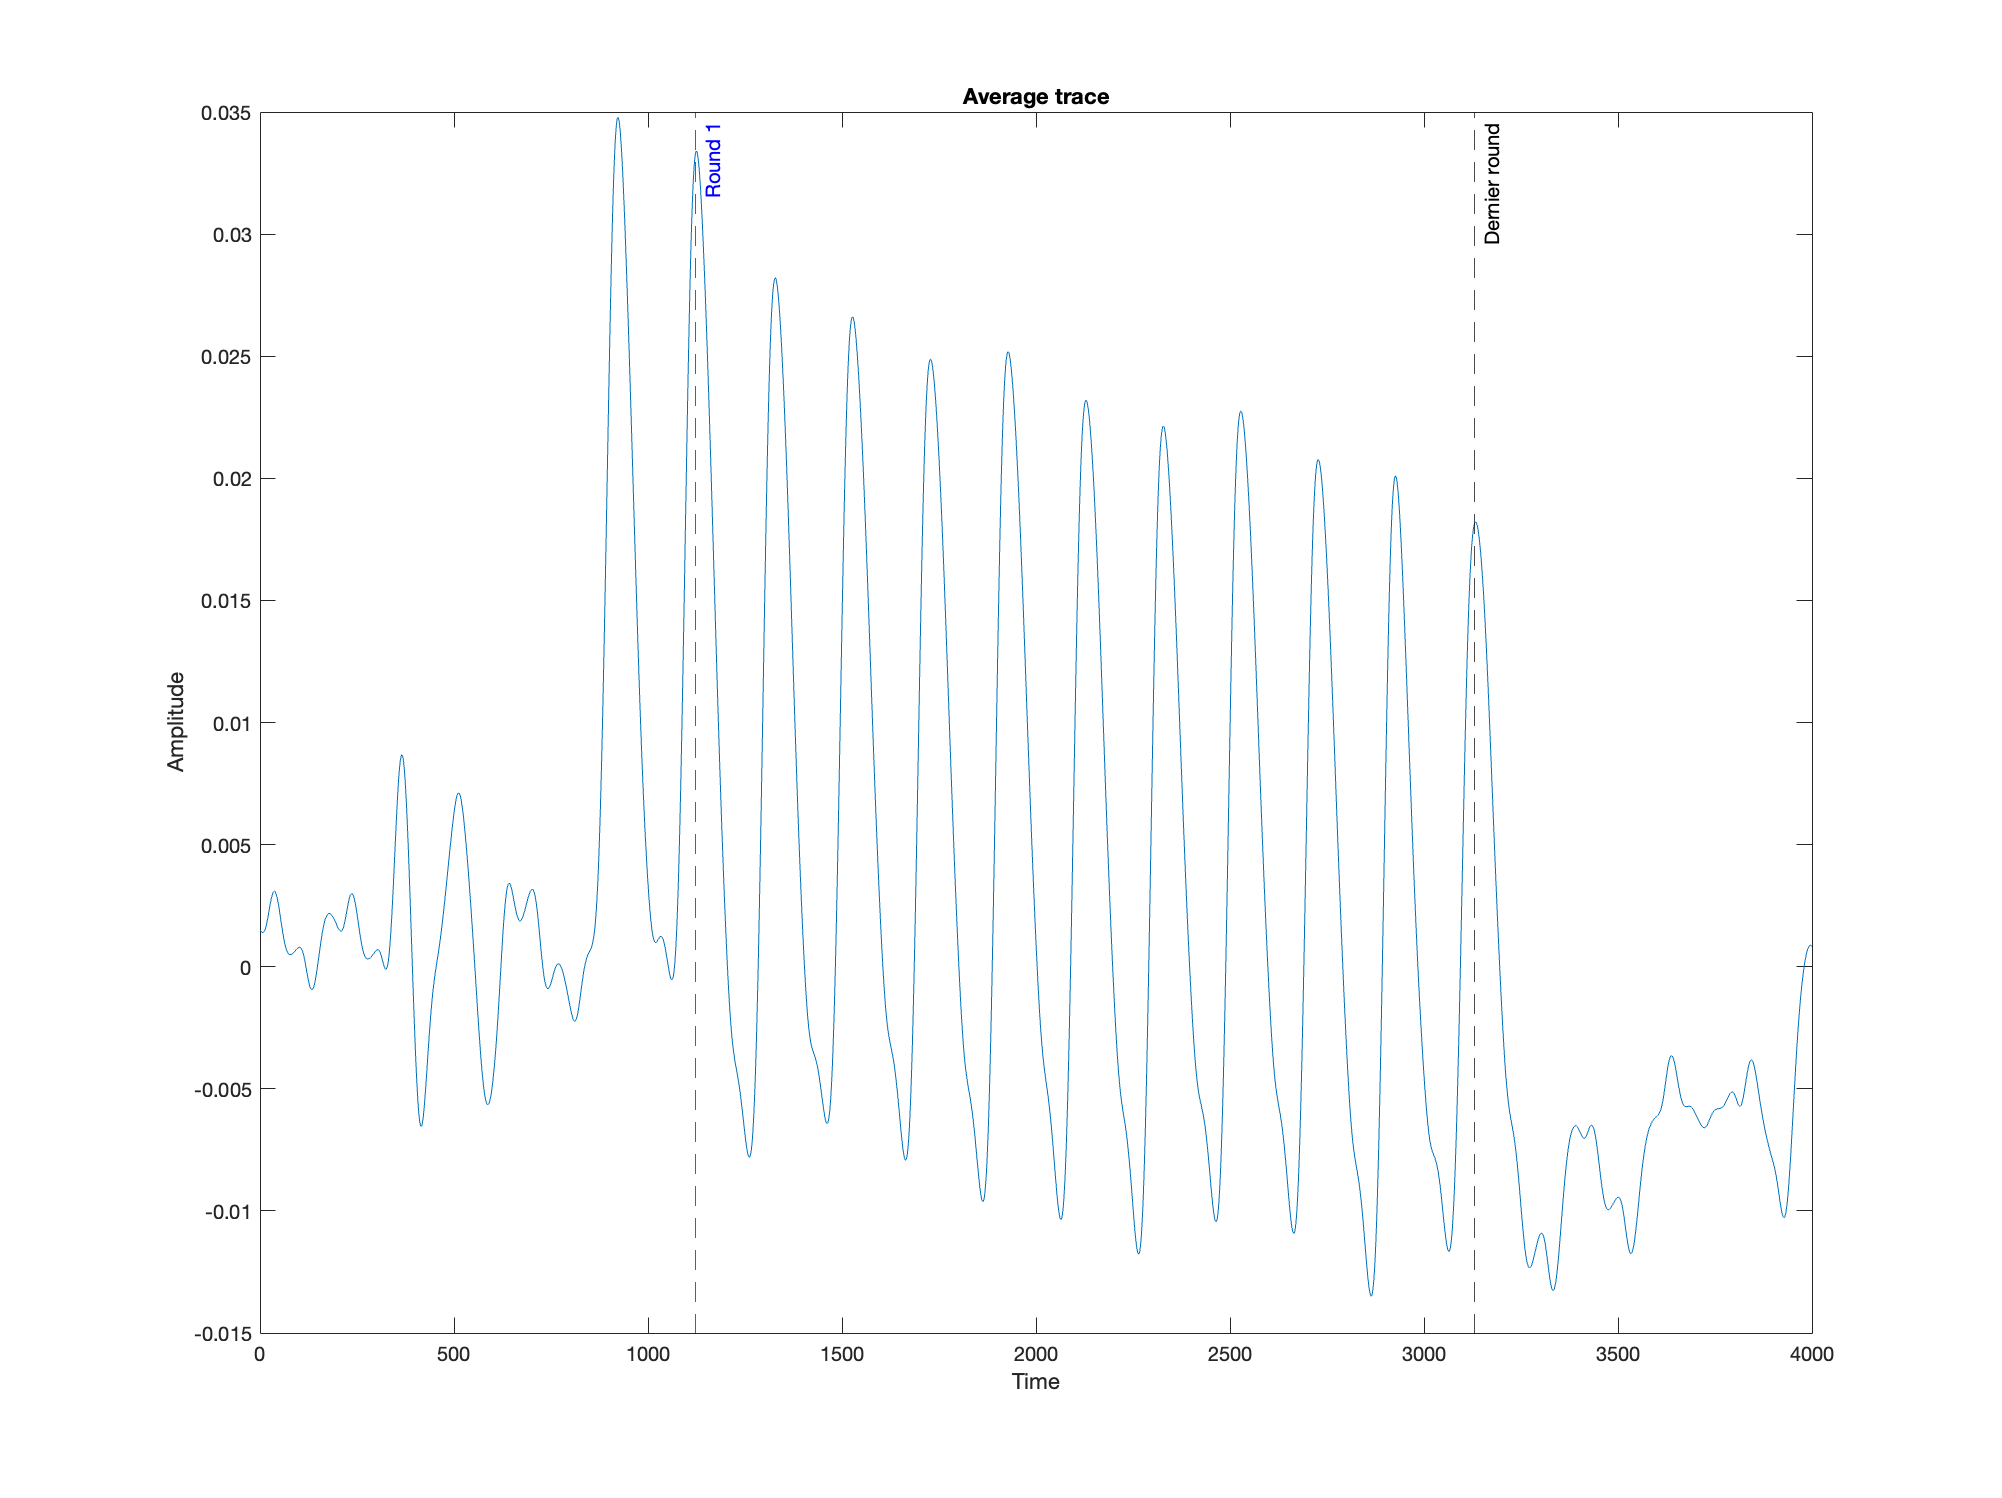Click the x-axis tick label 500
Image resolution: width=2002 pixels, height=1498 pixels.
tap(453, 1354)
